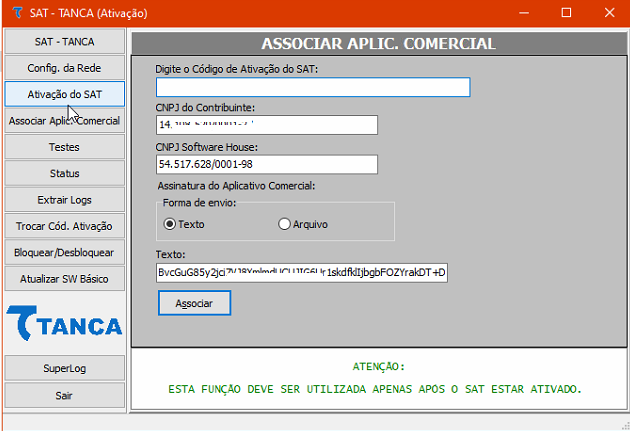Click the 'Forma de envio:' group label

coord(199,203)
